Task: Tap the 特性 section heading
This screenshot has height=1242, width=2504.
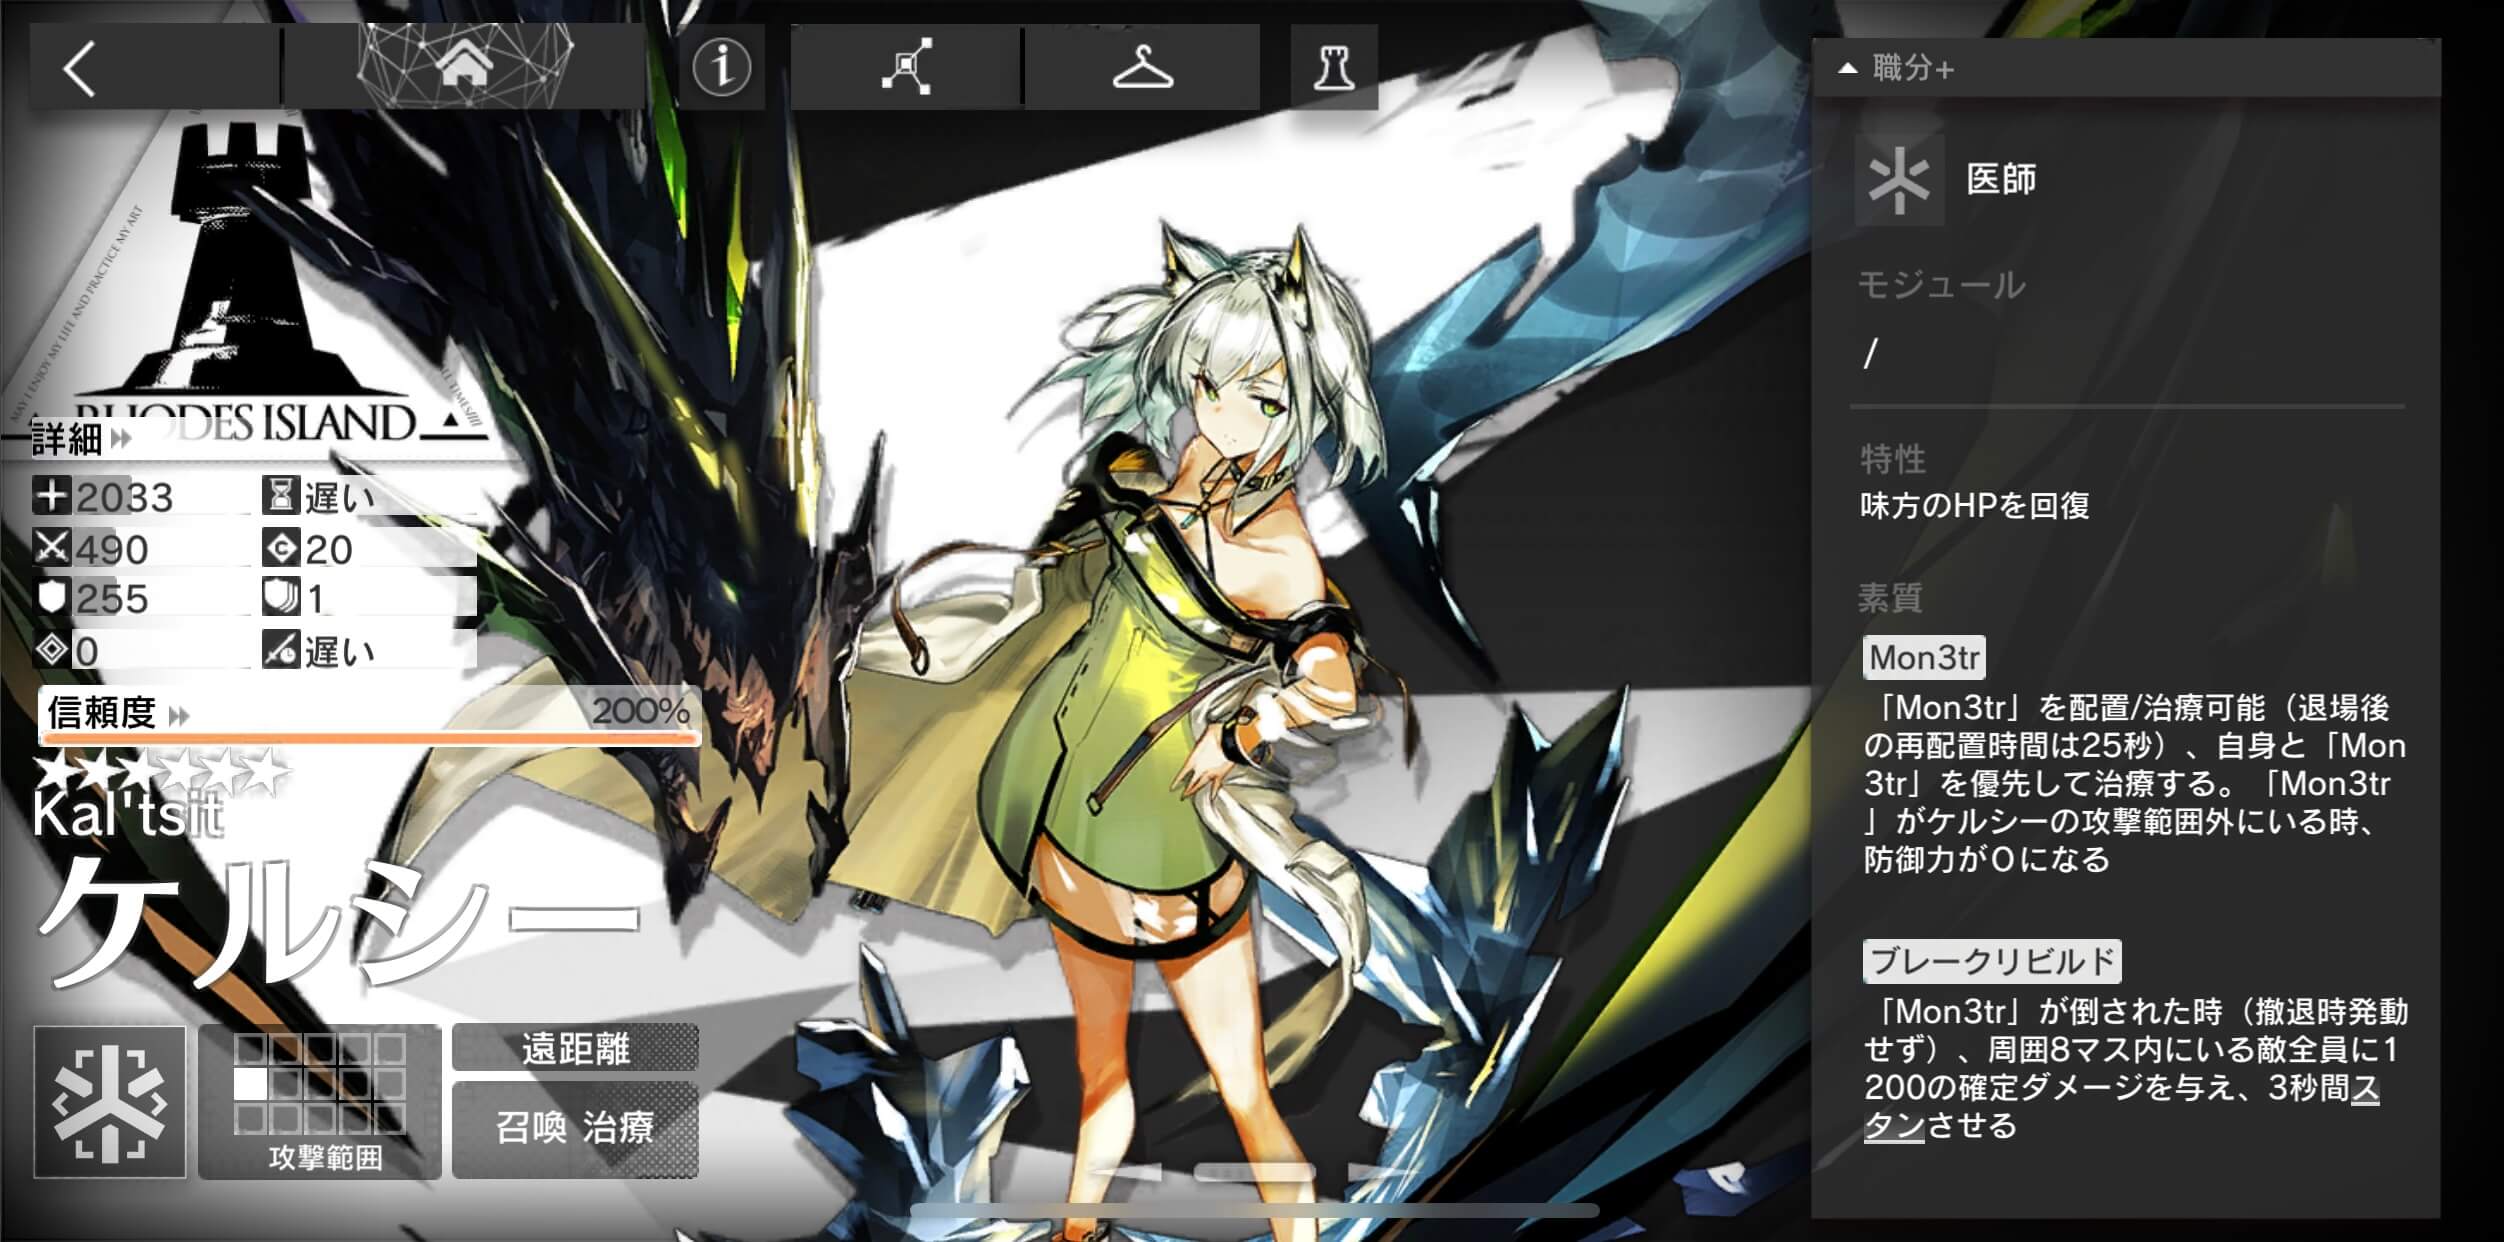Action: [x=1892, y=460]
